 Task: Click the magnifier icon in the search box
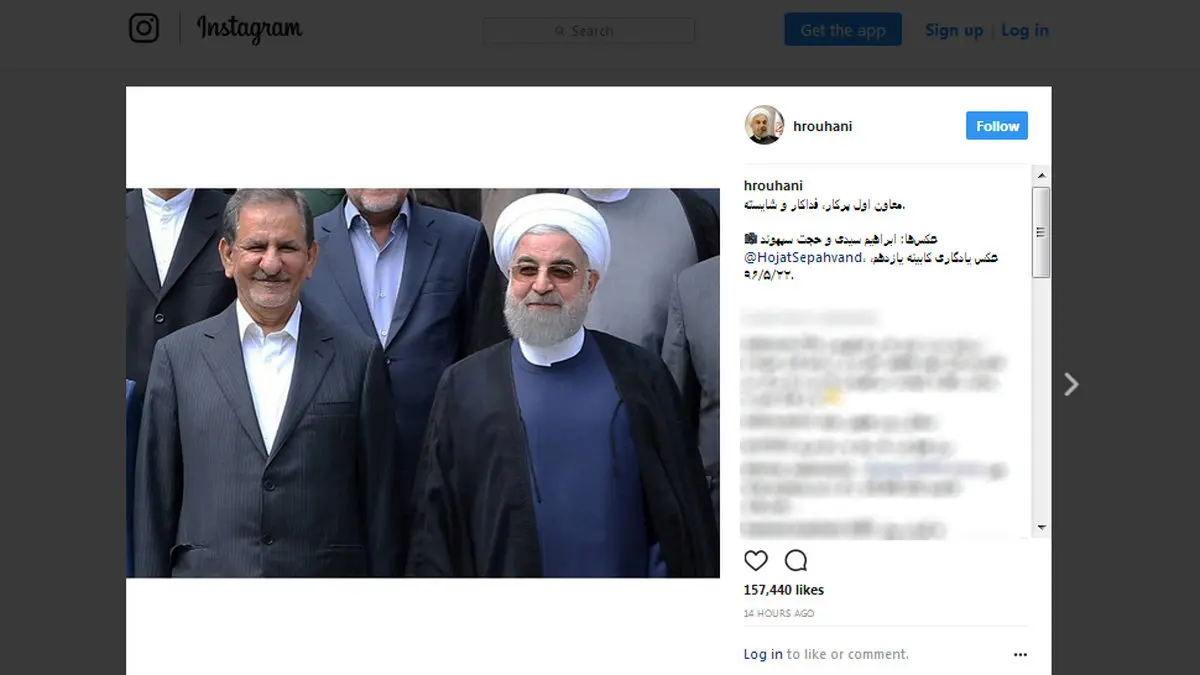click(x=560, y=31)
